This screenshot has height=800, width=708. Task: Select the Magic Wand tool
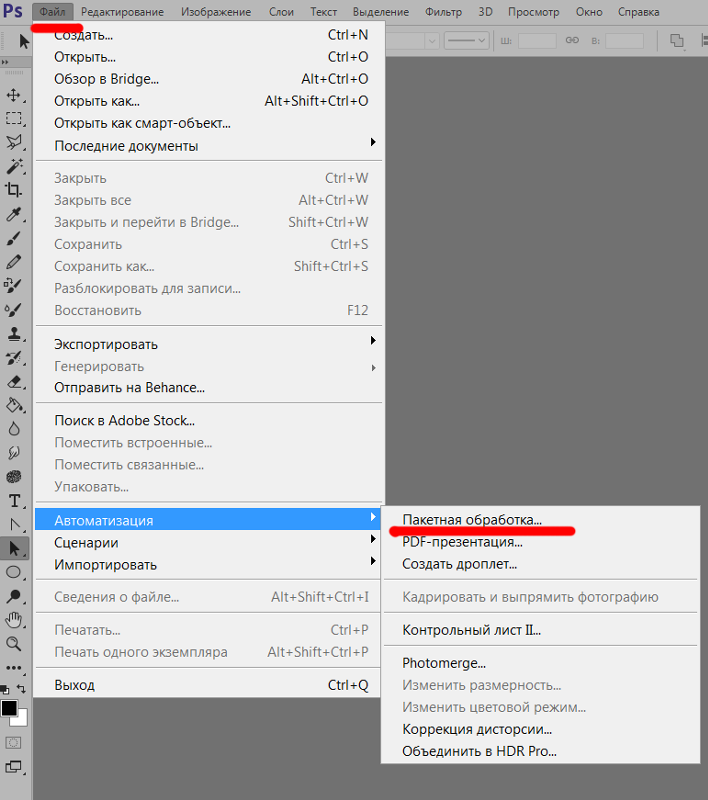14,166
